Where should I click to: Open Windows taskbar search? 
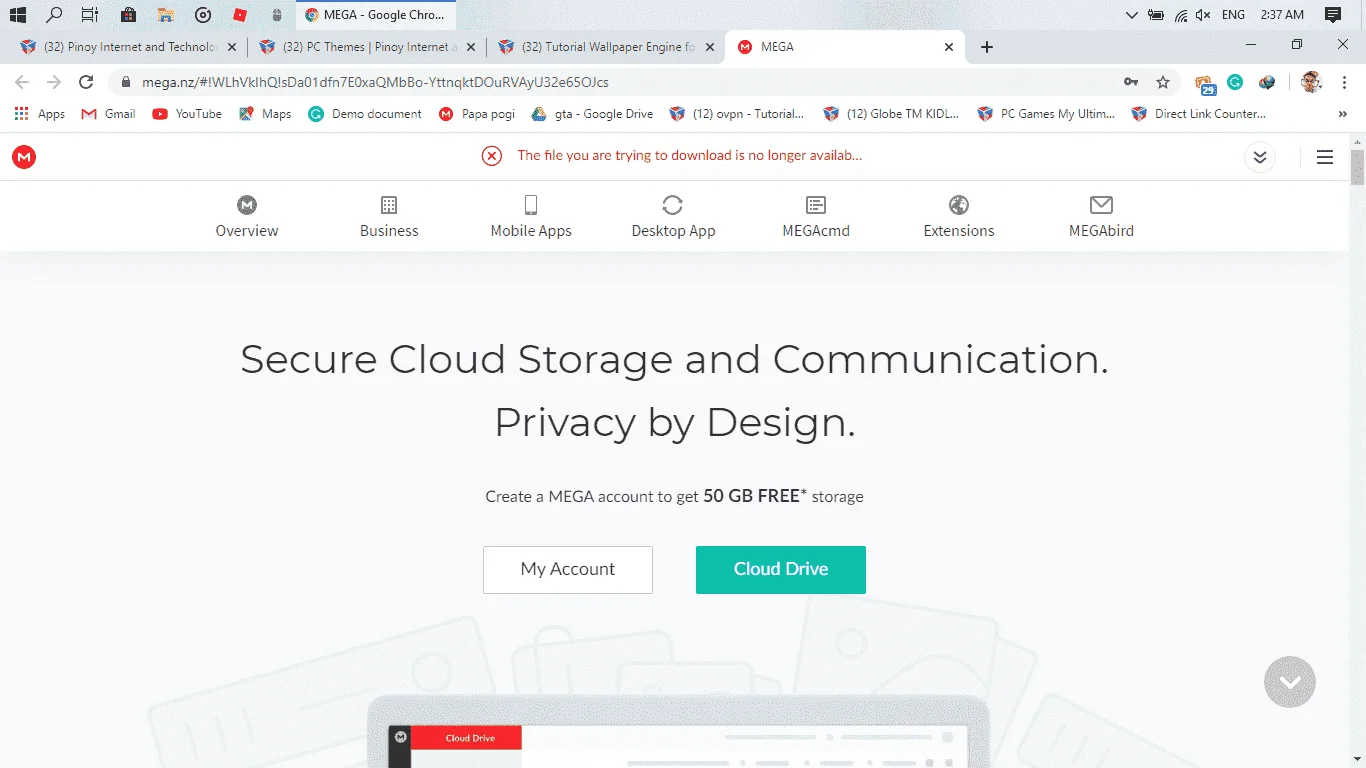click(54, 15)
